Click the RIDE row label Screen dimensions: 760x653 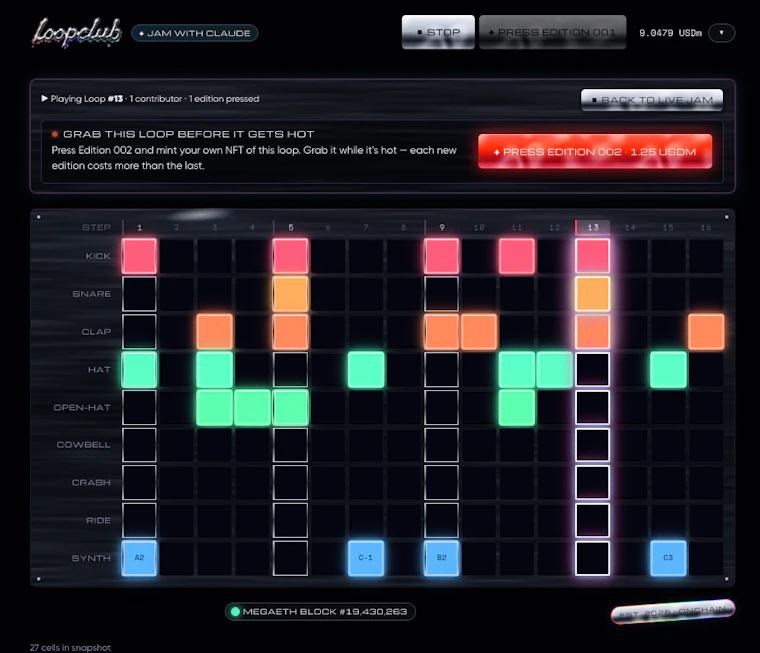point(98,520)
